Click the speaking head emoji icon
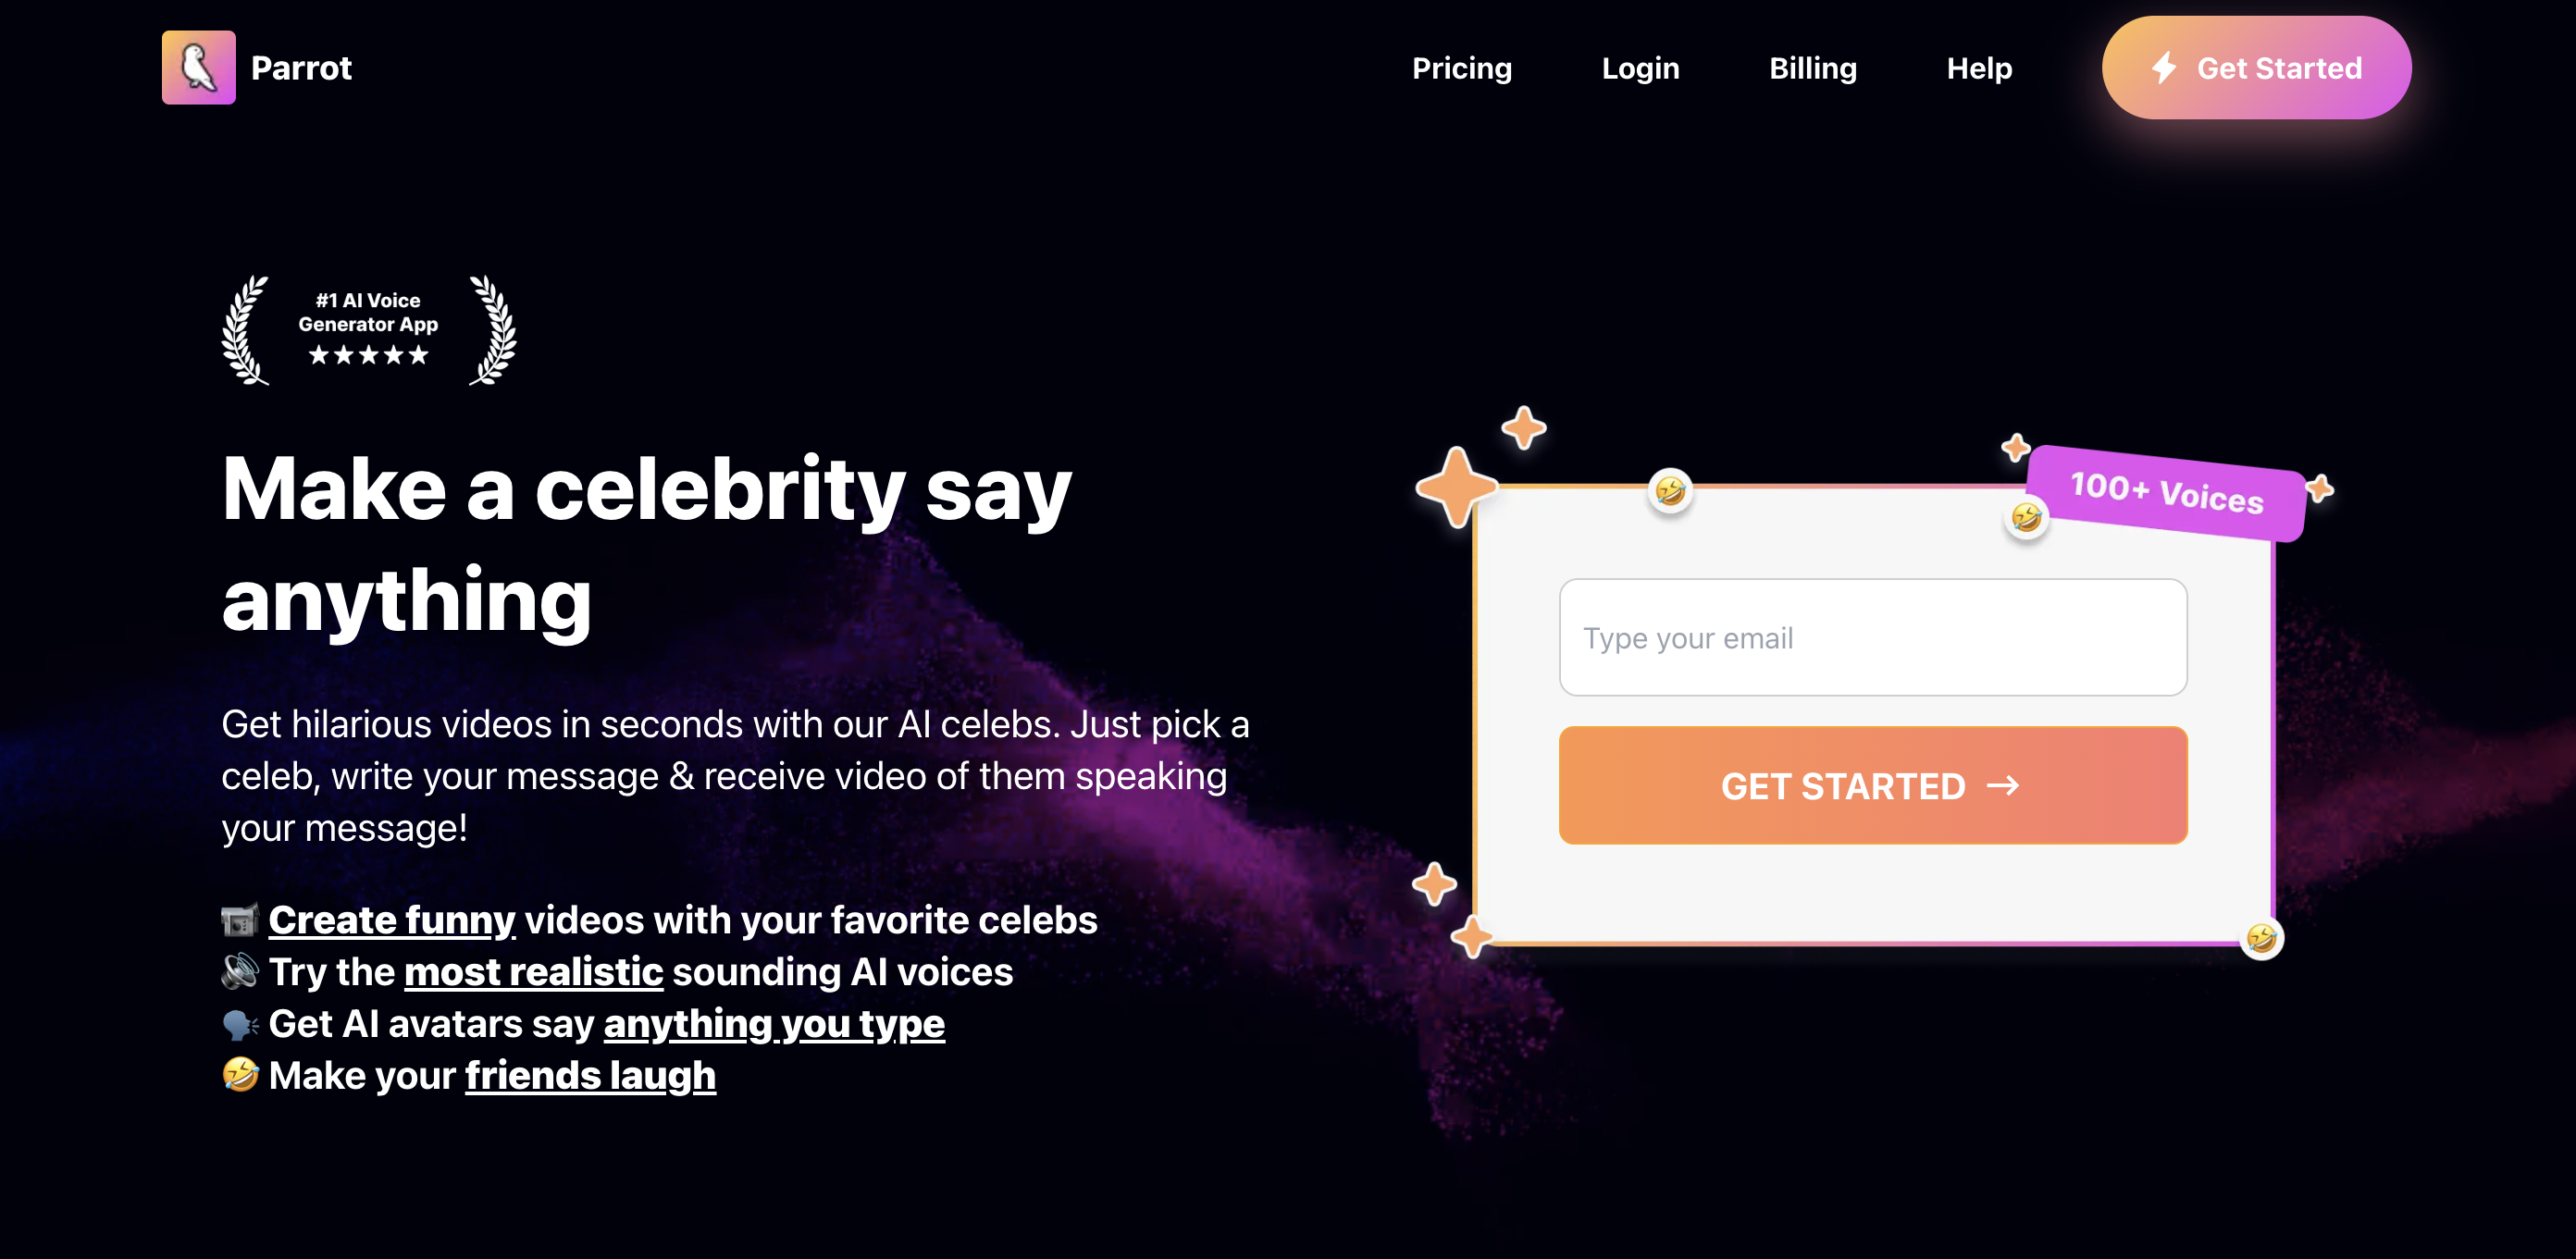This screenshot has height=1259, width=2576. (x=240, y=1024)
